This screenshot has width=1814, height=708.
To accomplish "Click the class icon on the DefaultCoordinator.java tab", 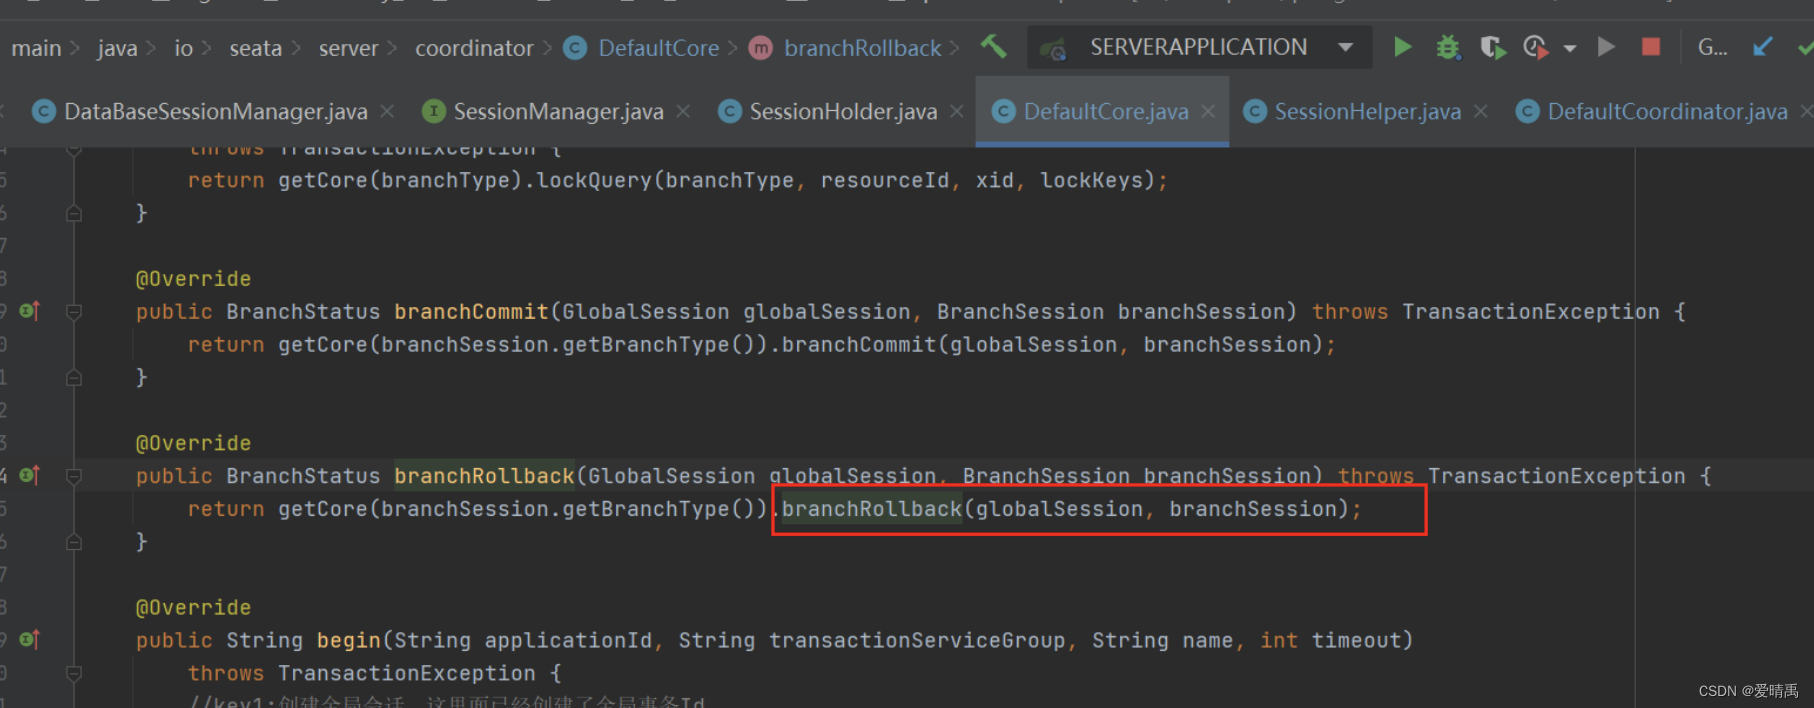I will coord(1527,111).
